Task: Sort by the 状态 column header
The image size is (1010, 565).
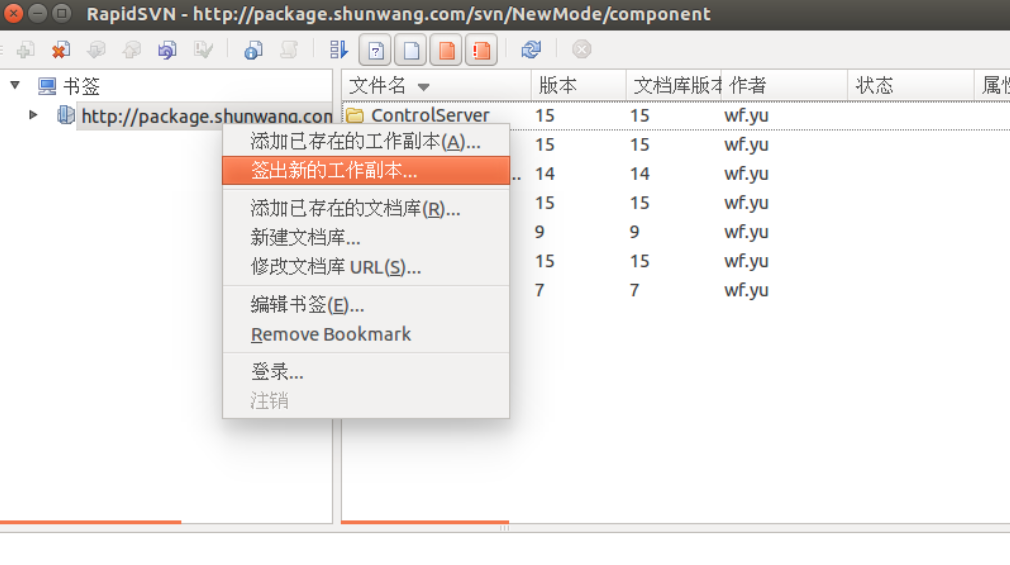Action: pos(911,85)
